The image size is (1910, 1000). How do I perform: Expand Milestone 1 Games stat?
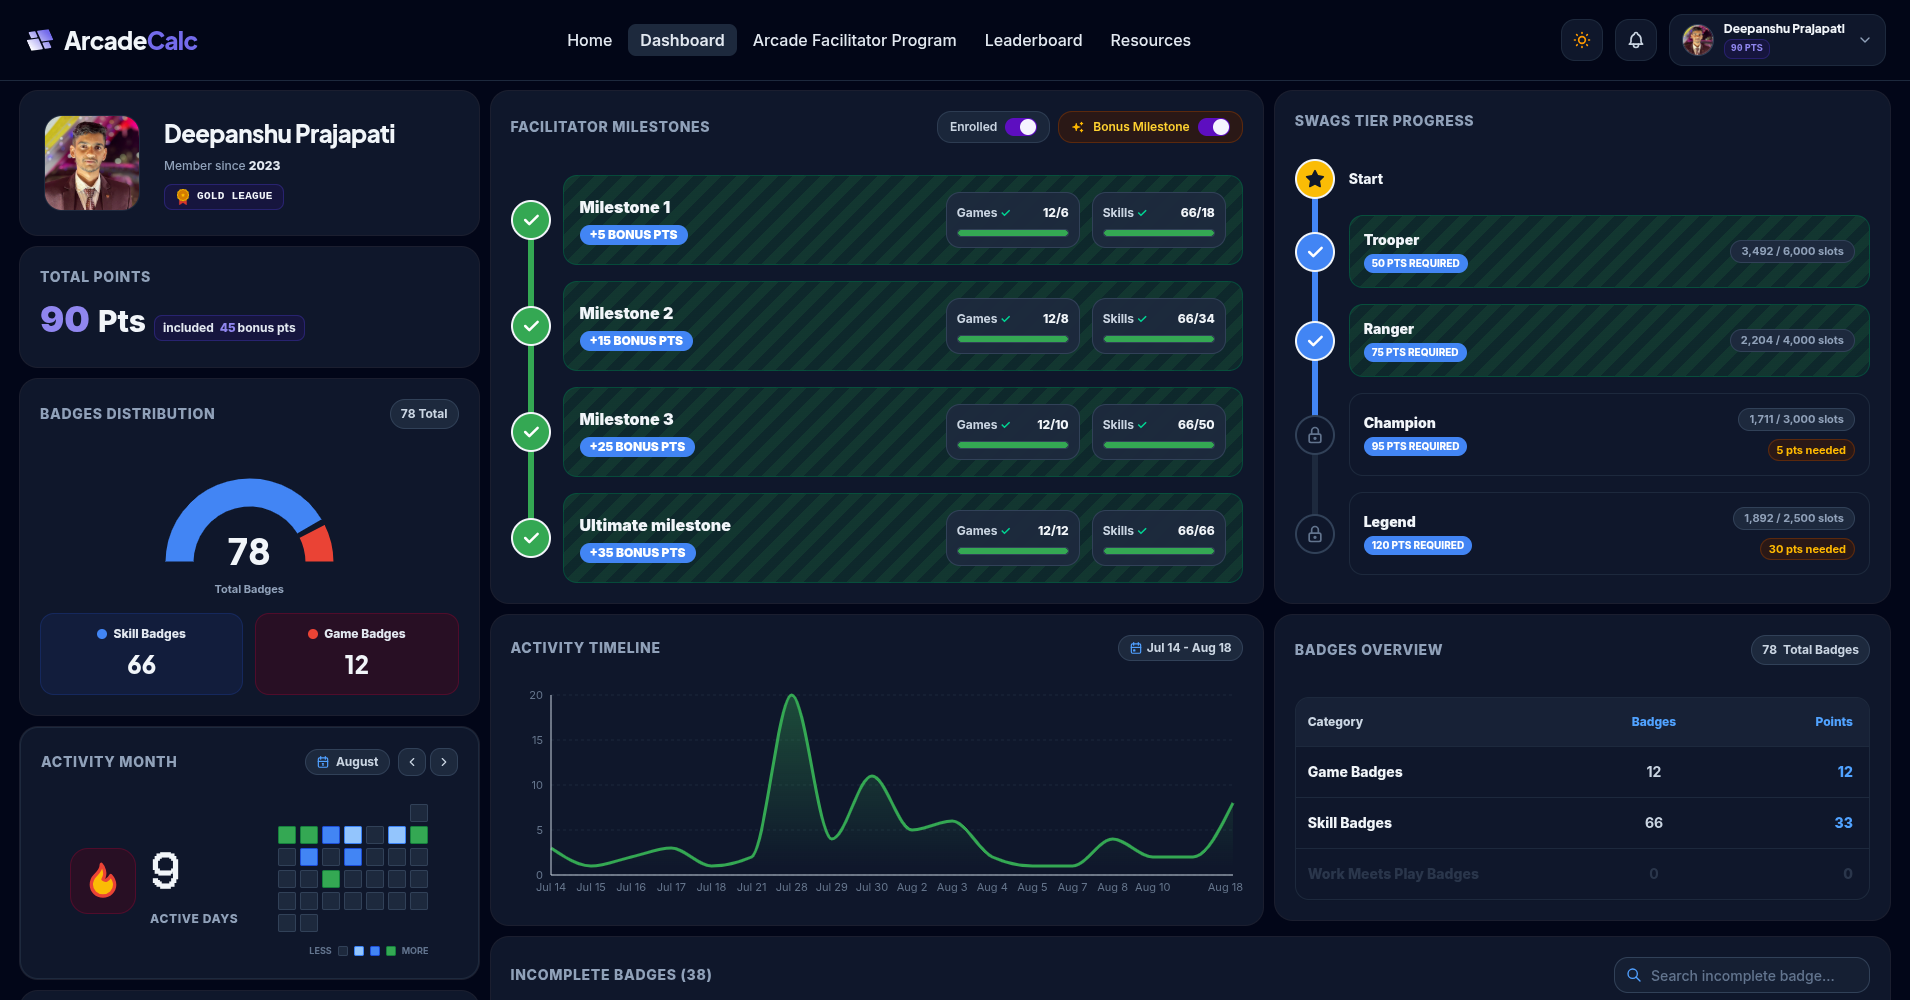click(x=1012, y=220)
